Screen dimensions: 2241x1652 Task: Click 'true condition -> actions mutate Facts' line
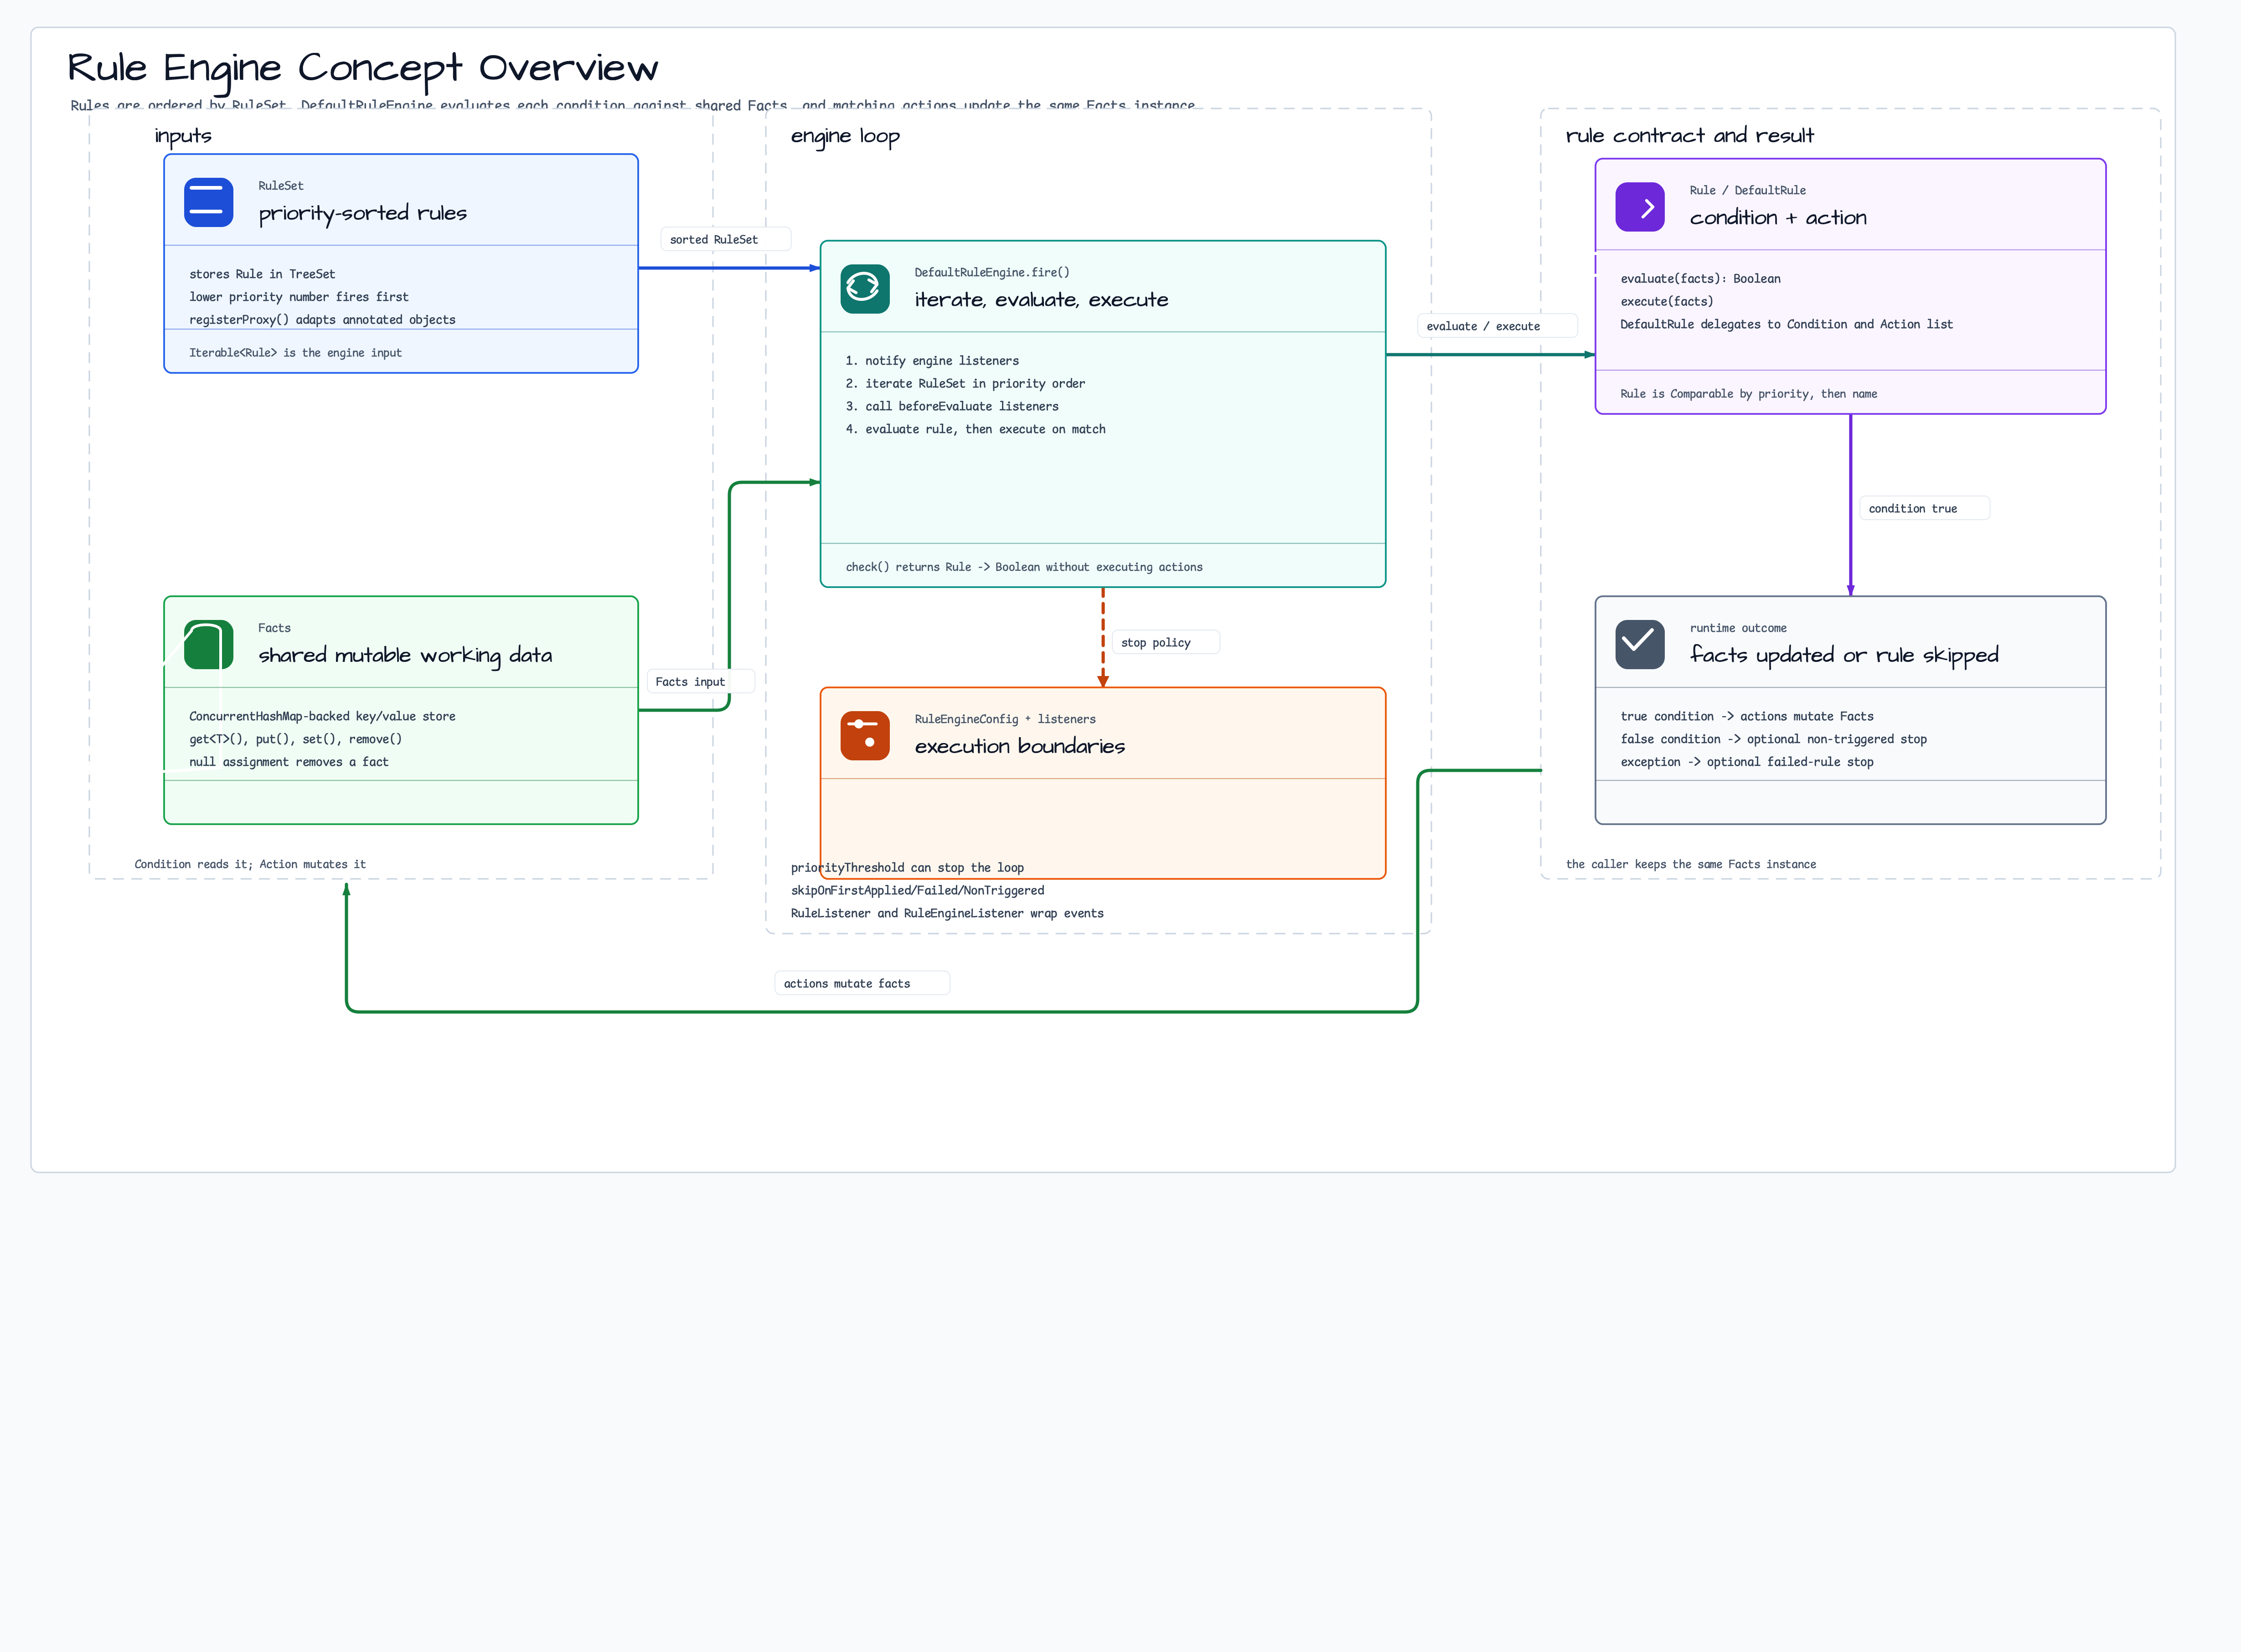point(1746,716)
